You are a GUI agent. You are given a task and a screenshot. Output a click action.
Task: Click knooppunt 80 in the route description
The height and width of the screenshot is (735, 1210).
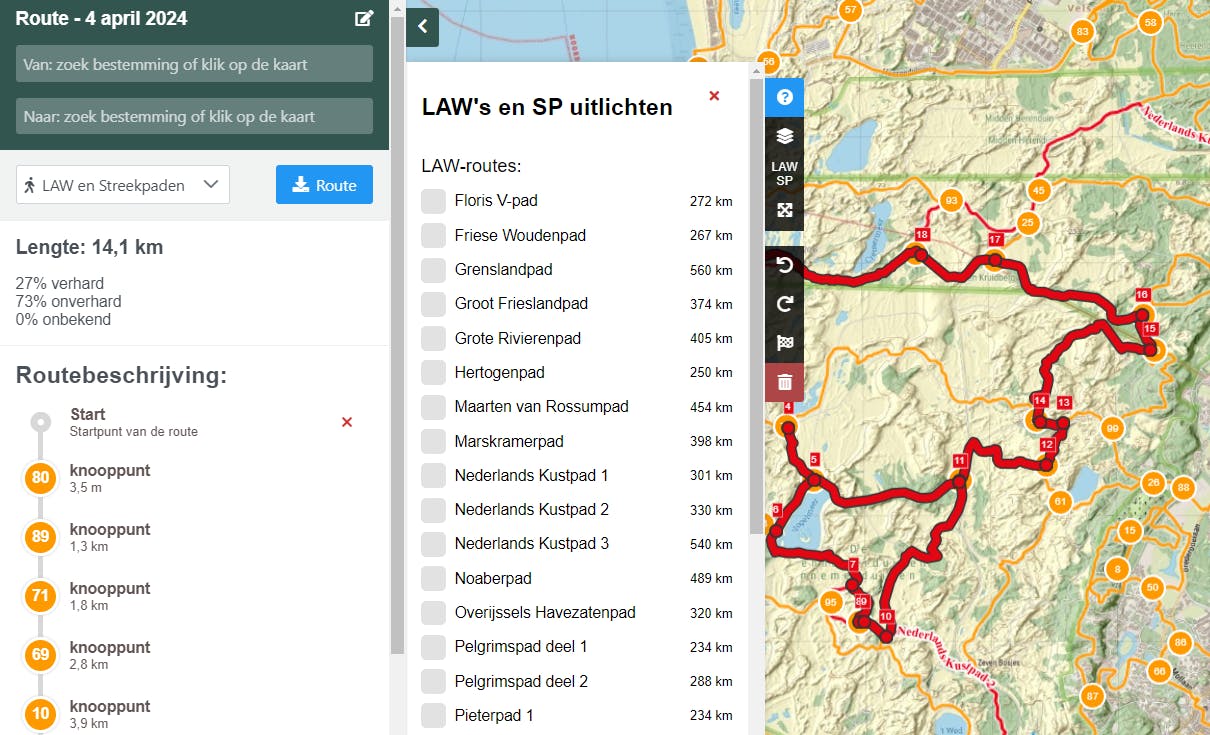(40, 478)
